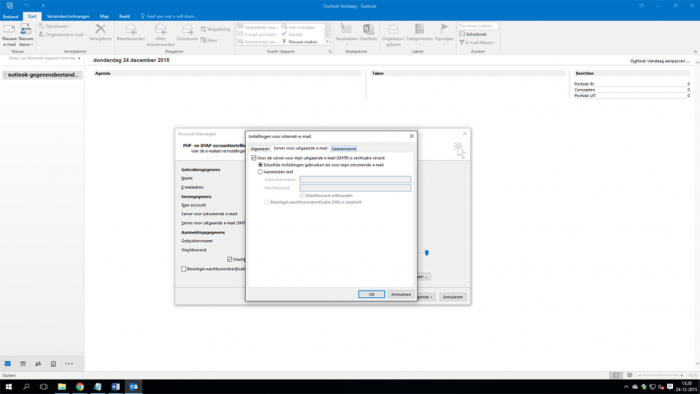Click OK in the e-mail settings dialog
Screen dimensions: 700x394
pyautogui.click(x=371, y=294)
